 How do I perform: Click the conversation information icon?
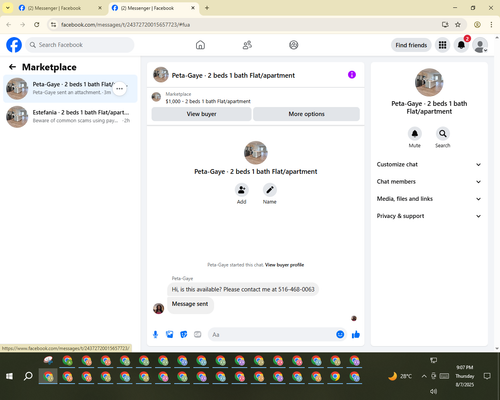(352, 75)
